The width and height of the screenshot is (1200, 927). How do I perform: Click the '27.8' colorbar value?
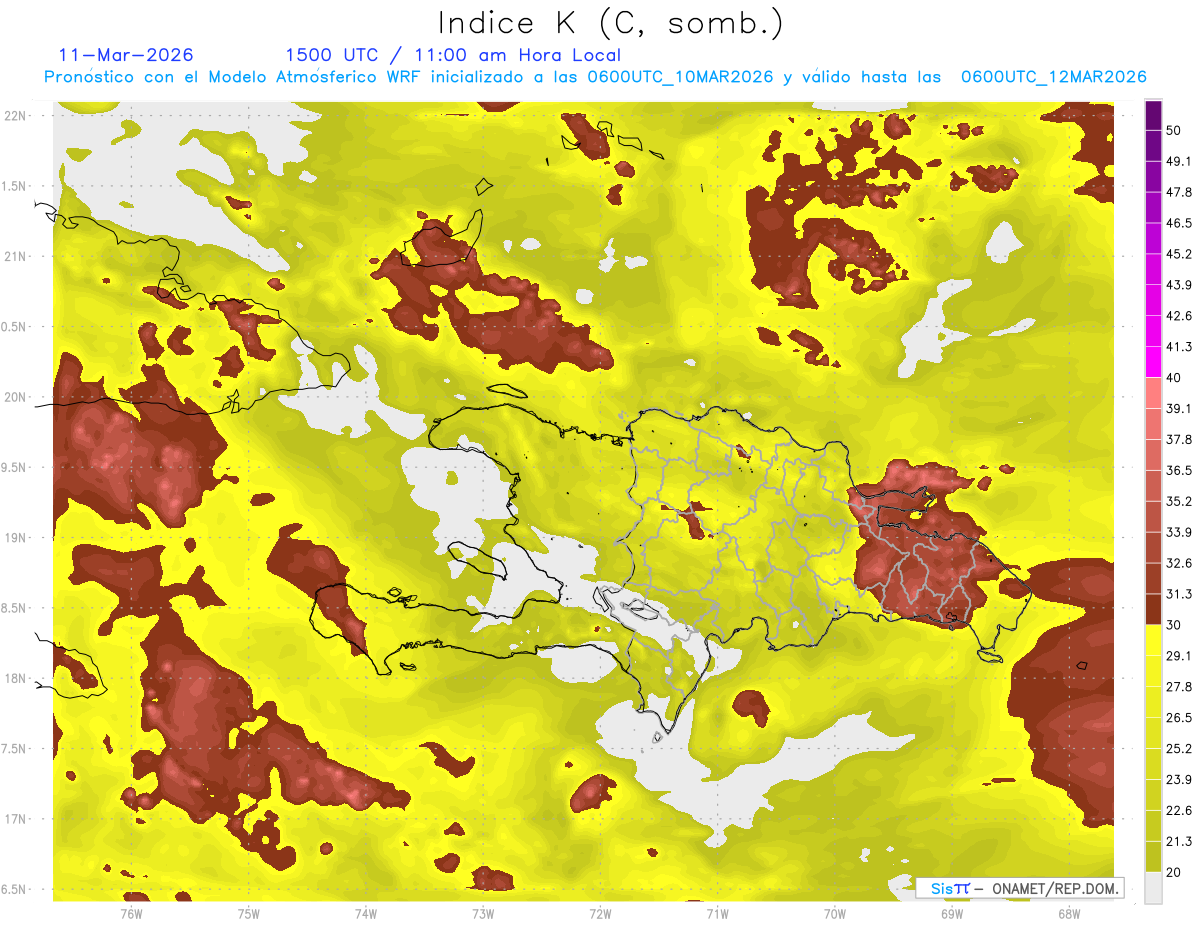point(1179,687)
